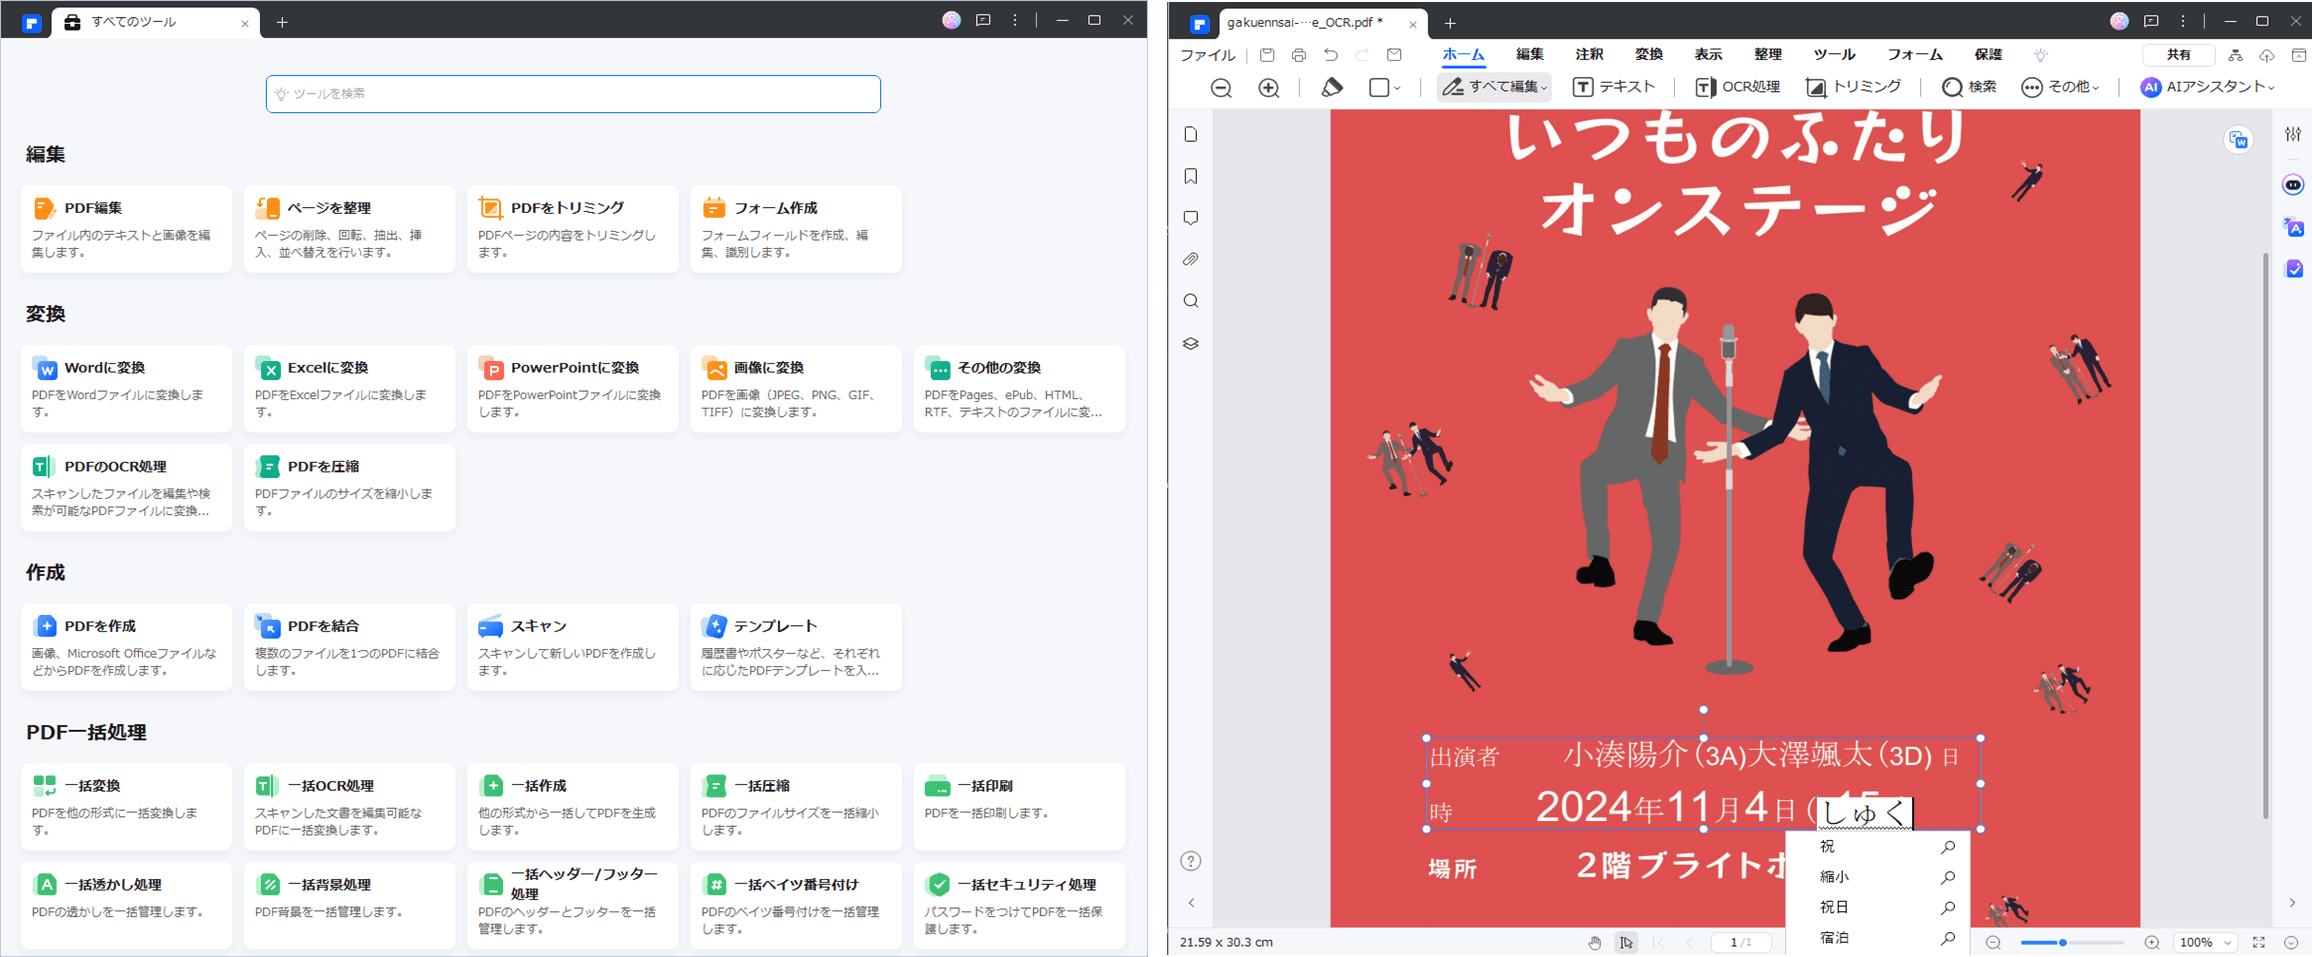This screenshot has height=957, width=2312.
Task: Adjust the zoom slider in status bar
Action: (x=2072, y=942)
